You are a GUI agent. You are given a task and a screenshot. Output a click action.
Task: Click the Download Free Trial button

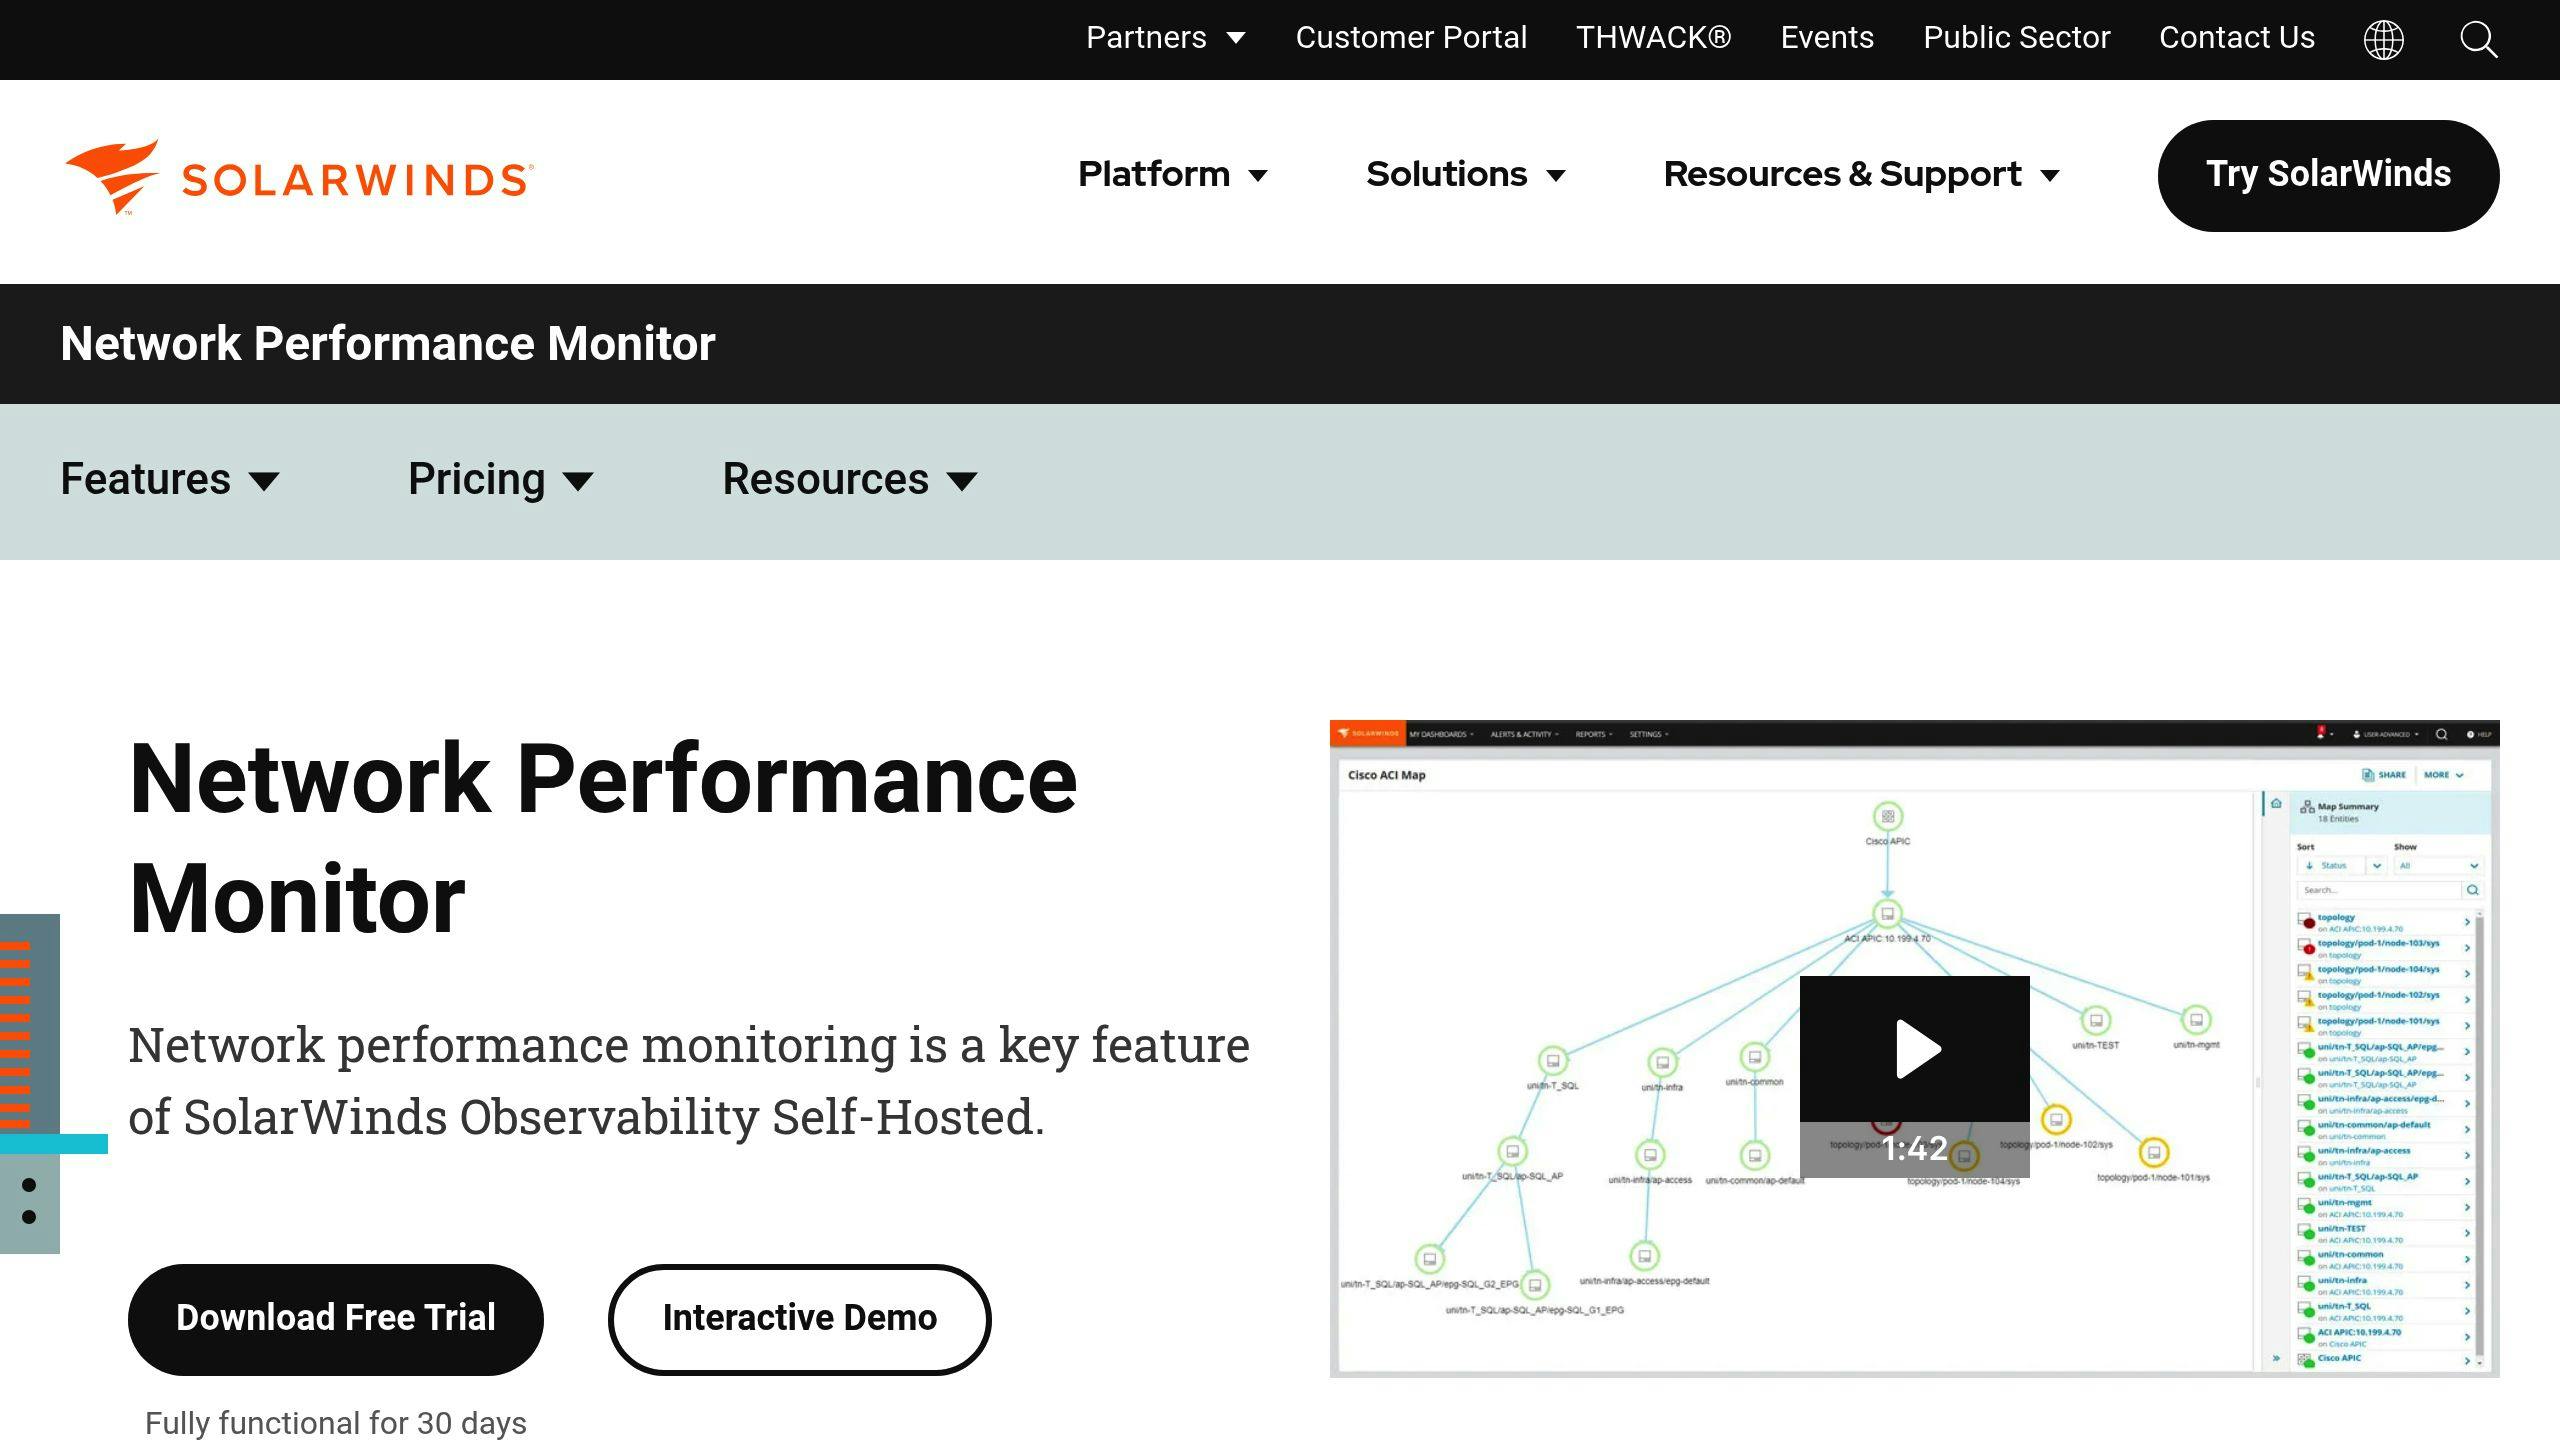pos(334,1317)
